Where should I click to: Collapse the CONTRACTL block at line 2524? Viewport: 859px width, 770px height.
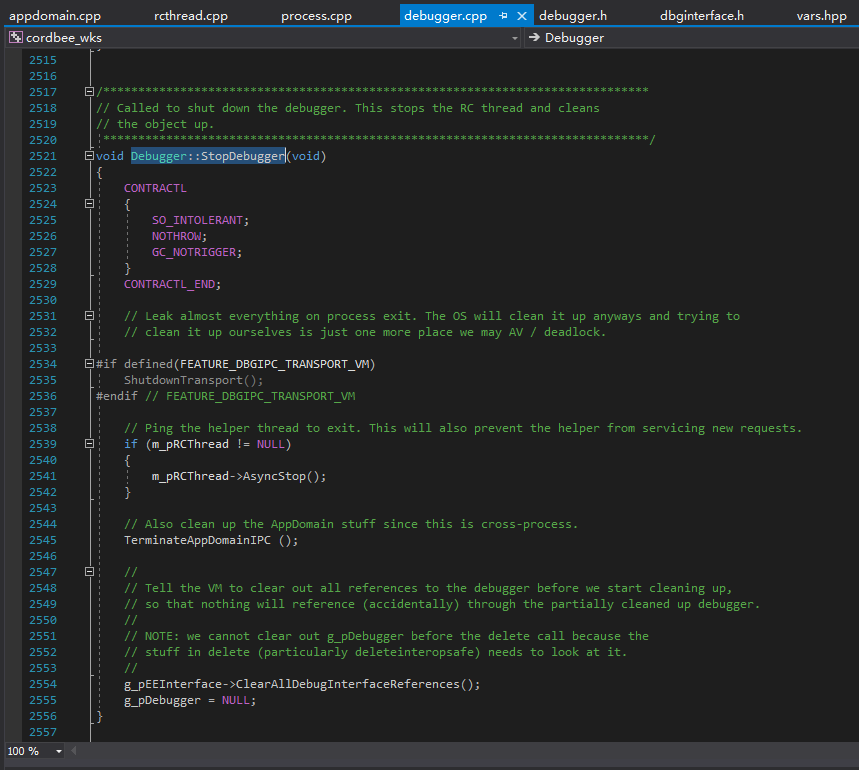tap(90, 204)
